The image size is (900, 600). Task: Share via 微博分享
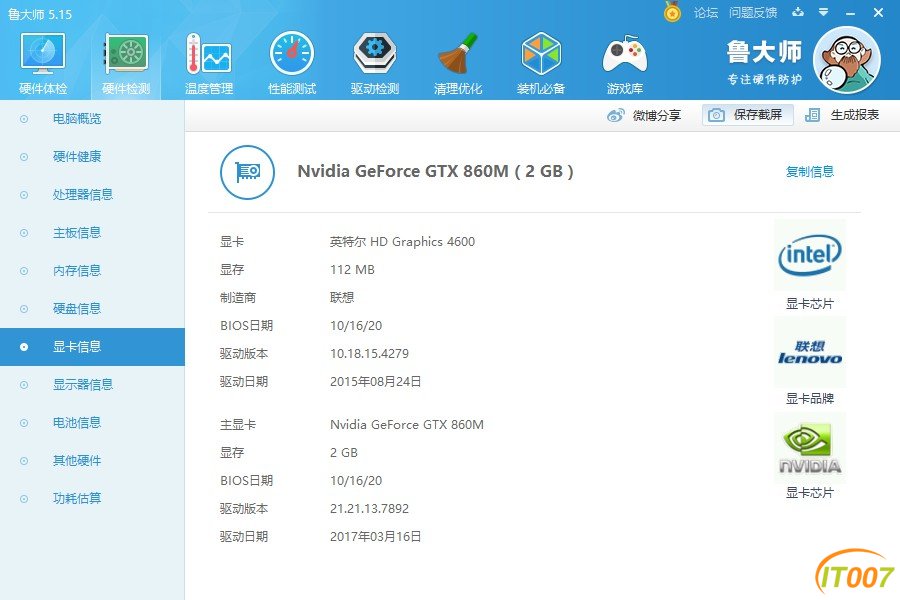click(x=644, y=115)
